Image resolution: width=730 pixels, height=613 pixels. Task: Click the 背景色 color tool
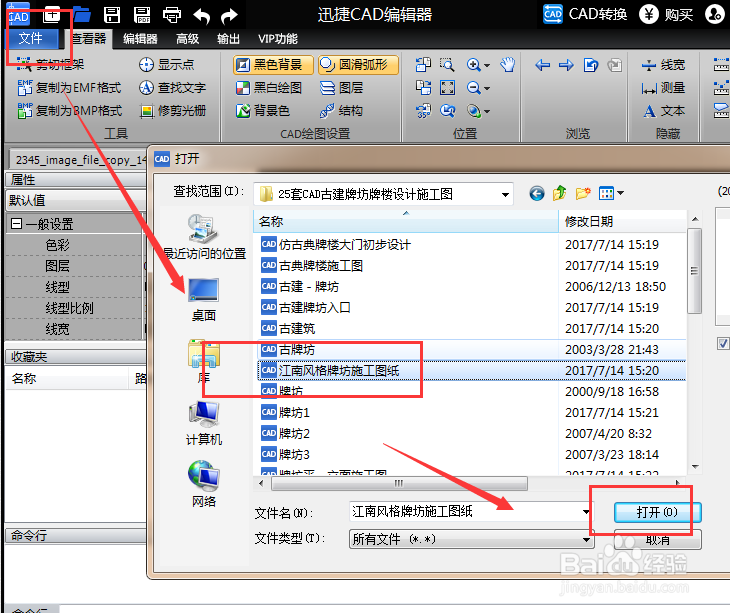[263, 111]
